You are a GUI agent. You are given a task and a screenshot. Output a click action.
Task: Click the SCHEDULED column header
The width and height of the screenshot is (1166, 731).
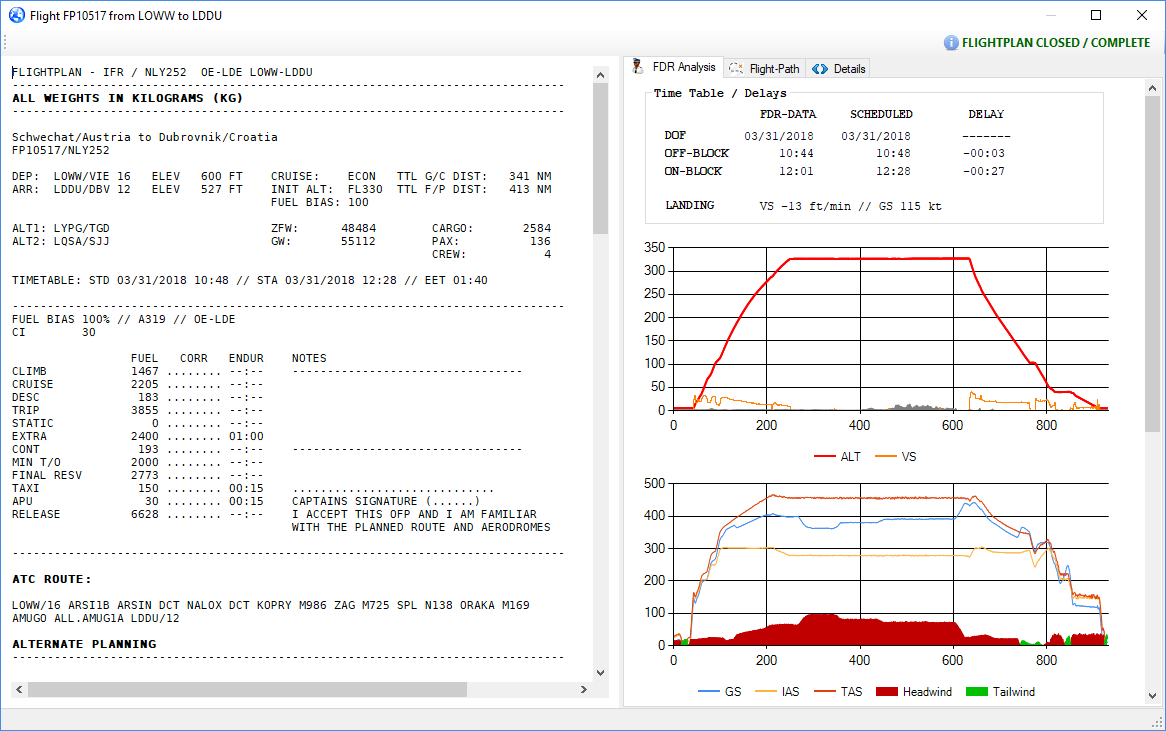(x=881, y=115)
